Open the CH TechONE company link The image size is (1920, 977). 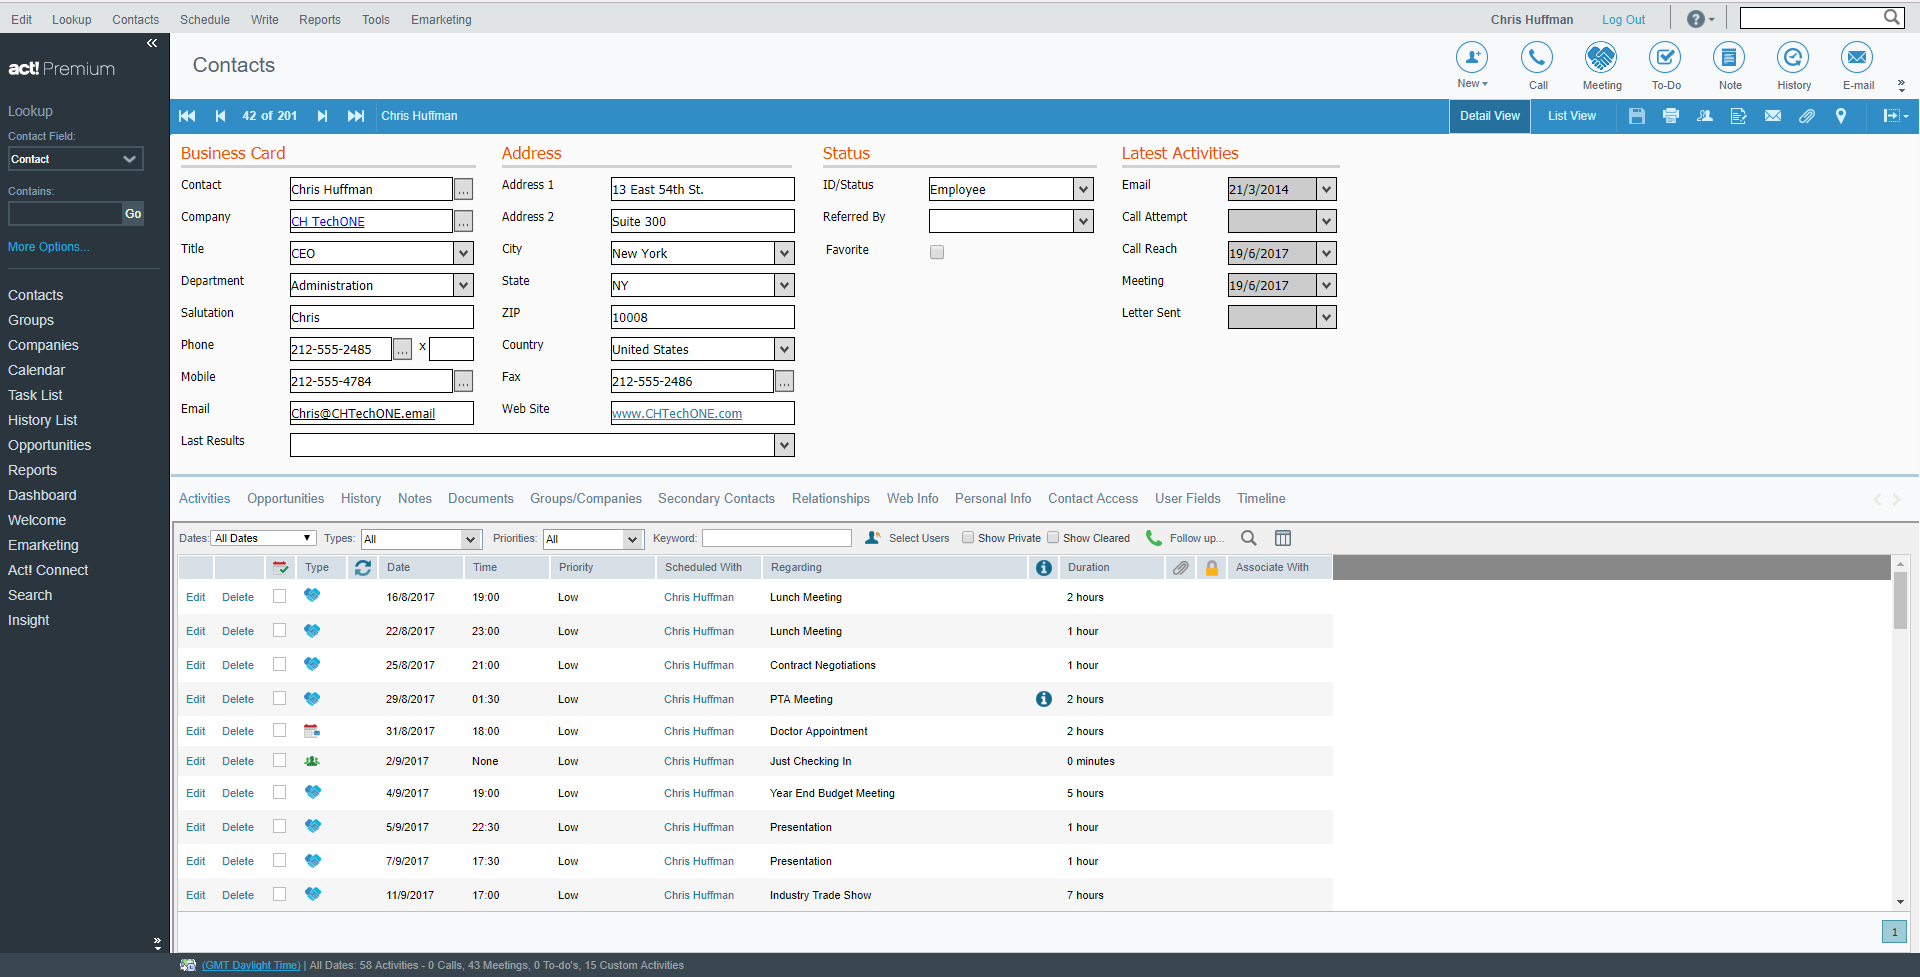(329, 221)
